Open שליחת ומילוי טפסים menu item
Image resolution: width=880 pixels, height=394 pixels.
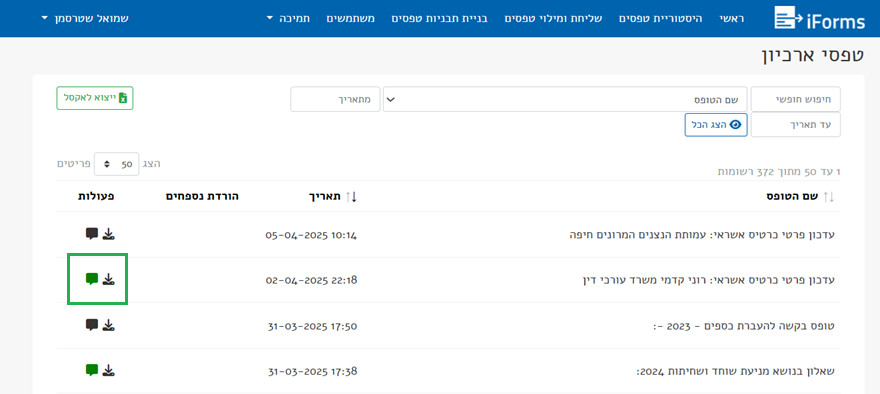[x=553, y=19]
